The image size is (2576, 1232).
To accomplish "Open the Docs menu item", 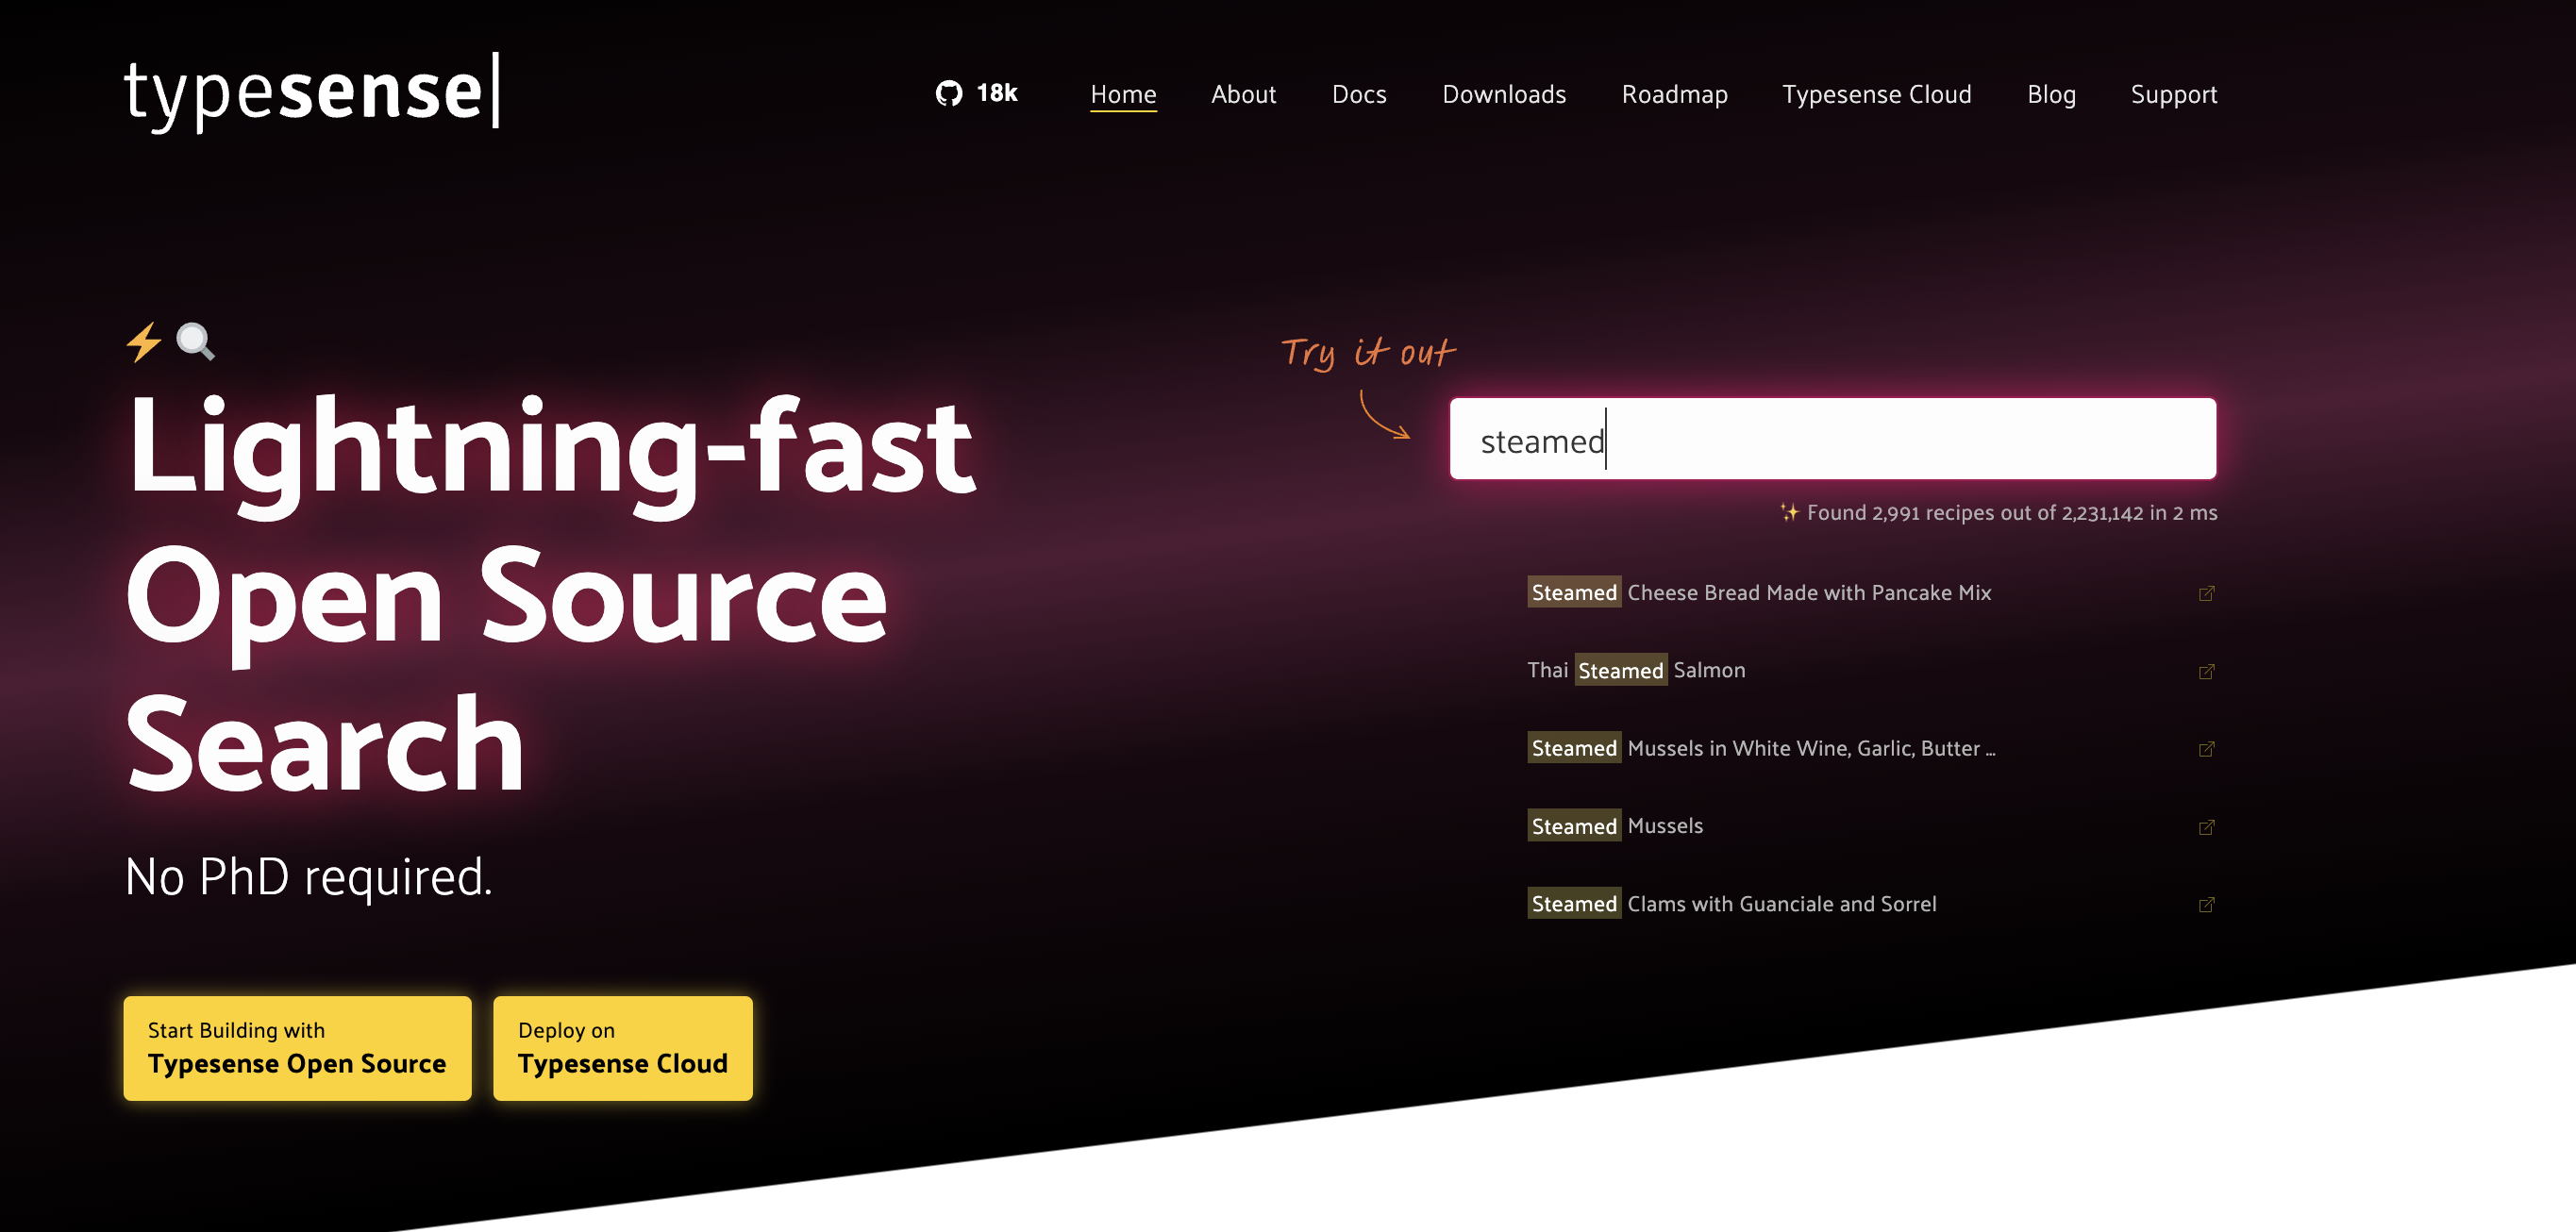I will click(x=1358, y=94).
